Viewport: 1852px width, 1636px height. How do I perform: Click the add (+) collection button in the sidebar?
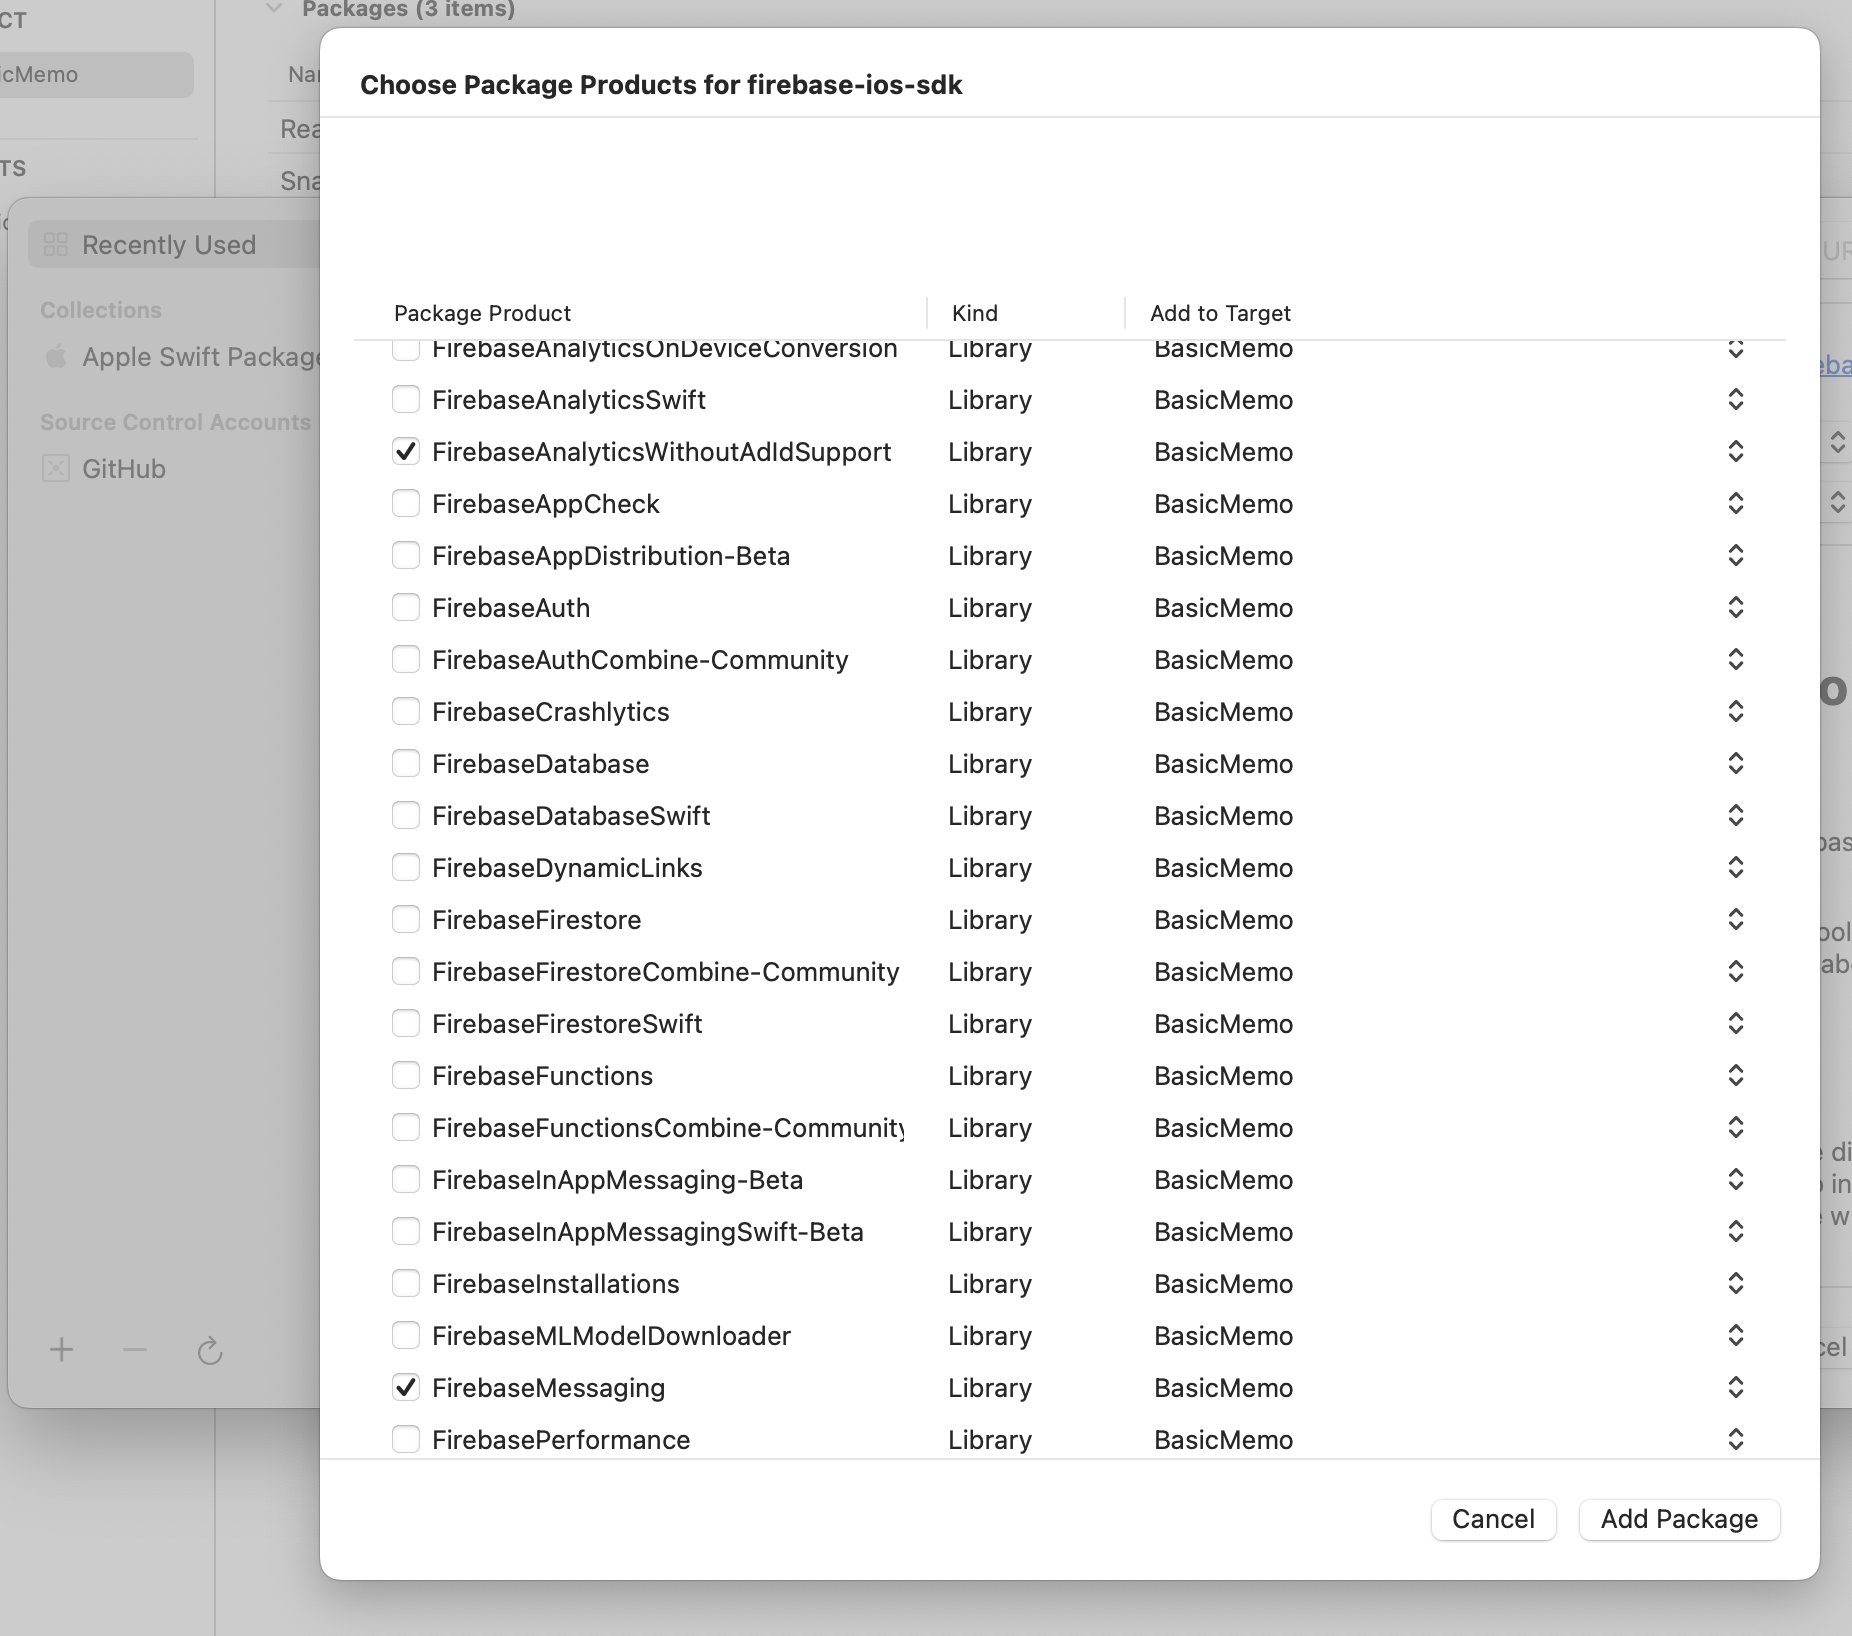[x=62, y=1350]
